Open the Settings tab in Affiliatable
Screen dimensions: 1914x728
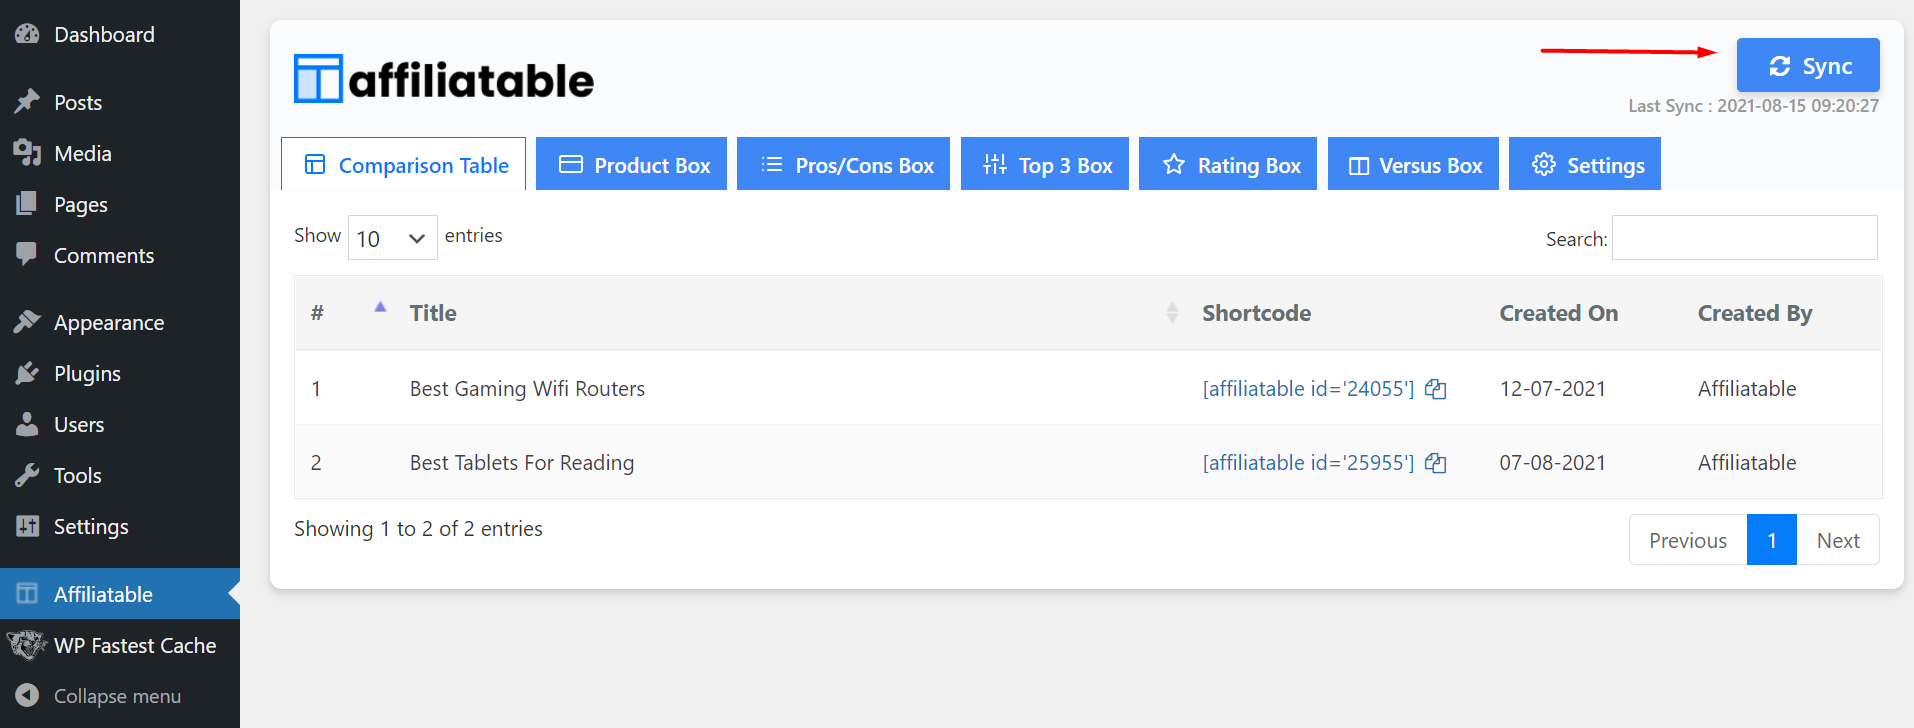1585,164
